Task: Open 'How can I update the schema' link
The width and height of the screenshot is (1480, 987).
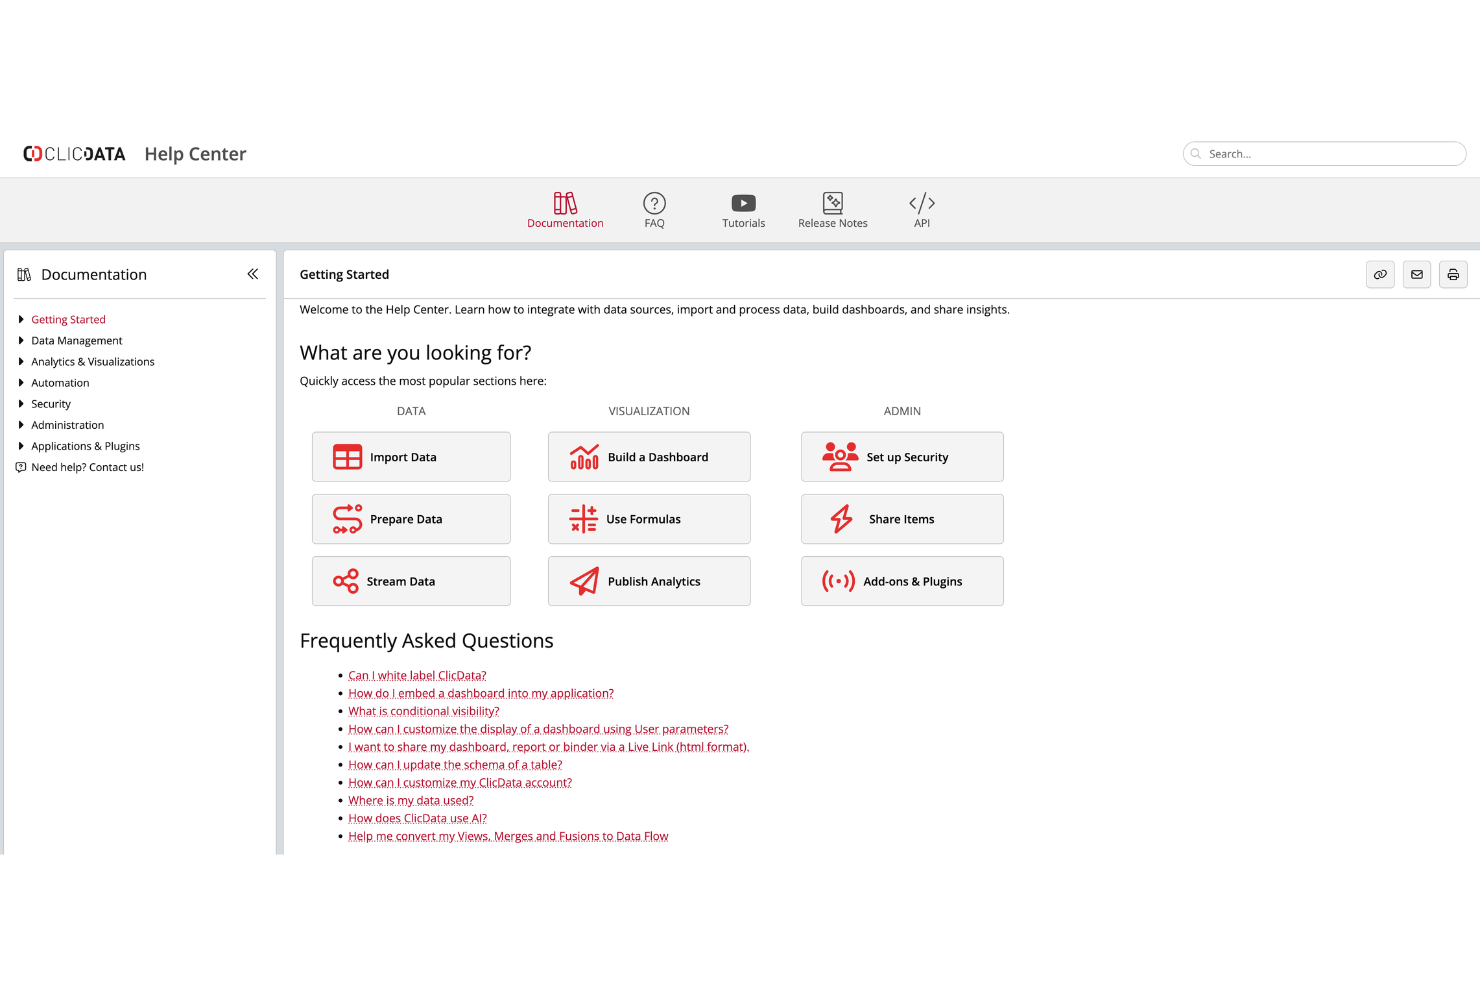Action: (x=455, y=765)
